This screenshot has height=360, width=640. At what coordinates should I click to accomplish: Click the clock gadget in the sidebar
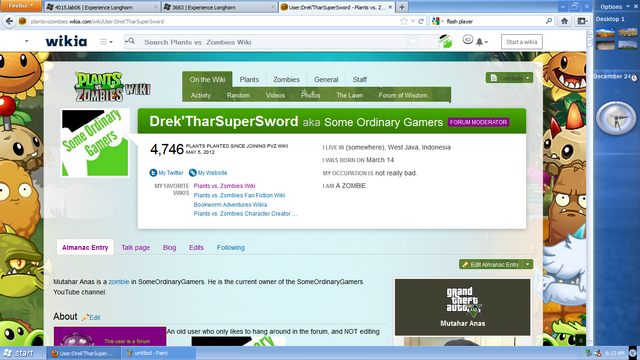point(616,118)
